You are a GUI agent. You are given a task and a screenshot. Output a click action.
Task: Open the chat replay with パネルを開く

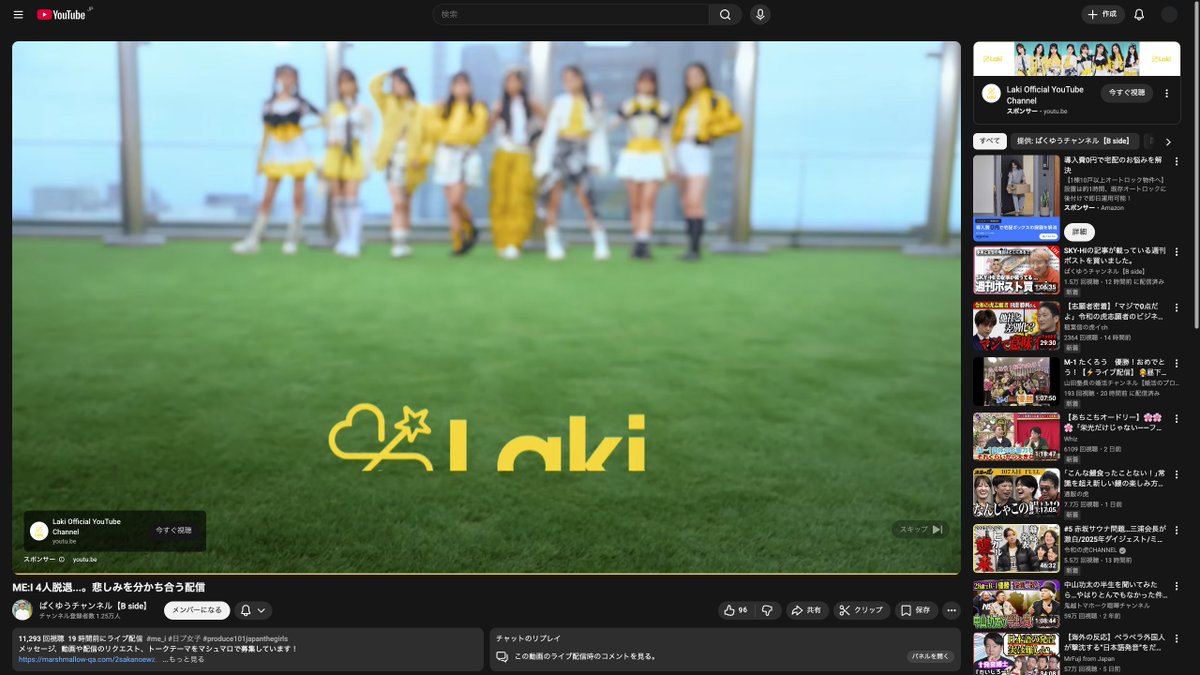928,656
